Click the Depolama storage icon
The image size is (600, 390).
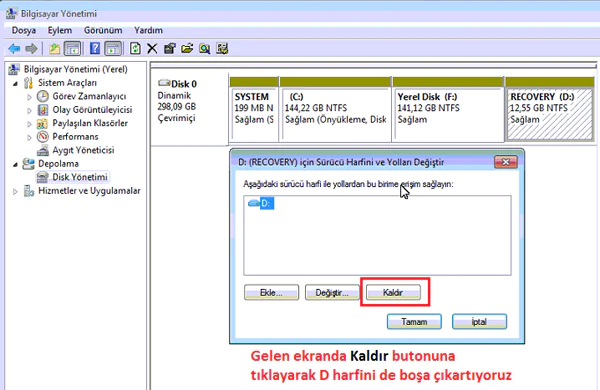click(28, 164)
